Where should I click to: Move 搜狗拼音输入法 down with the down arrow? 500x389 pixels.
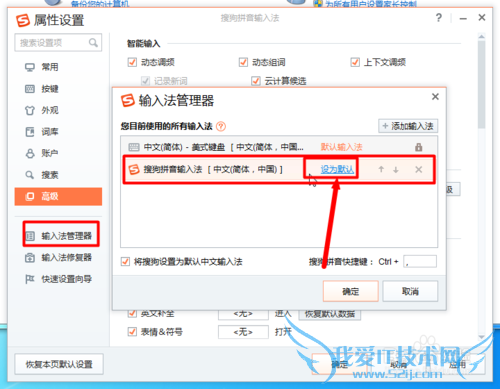[x=396, y=170]
